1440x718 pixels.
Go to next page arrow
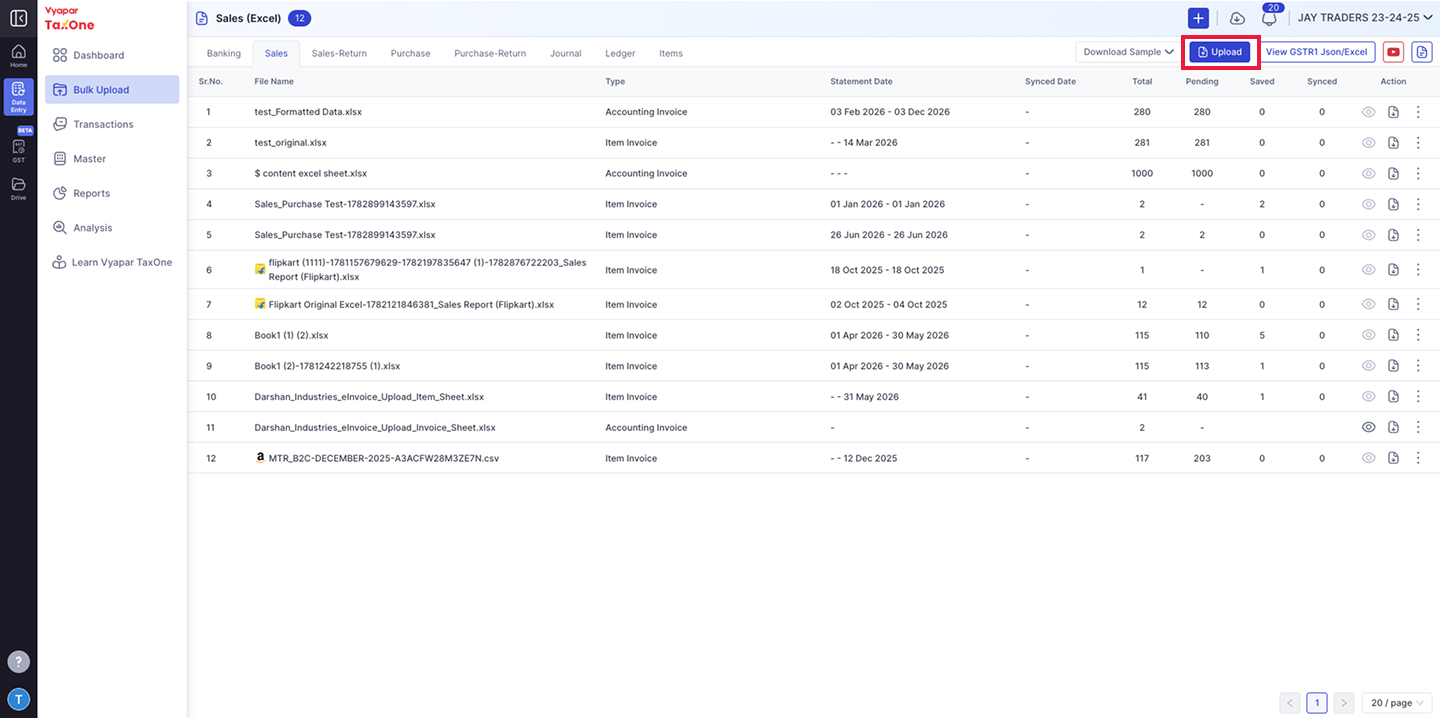[1344, 703]
